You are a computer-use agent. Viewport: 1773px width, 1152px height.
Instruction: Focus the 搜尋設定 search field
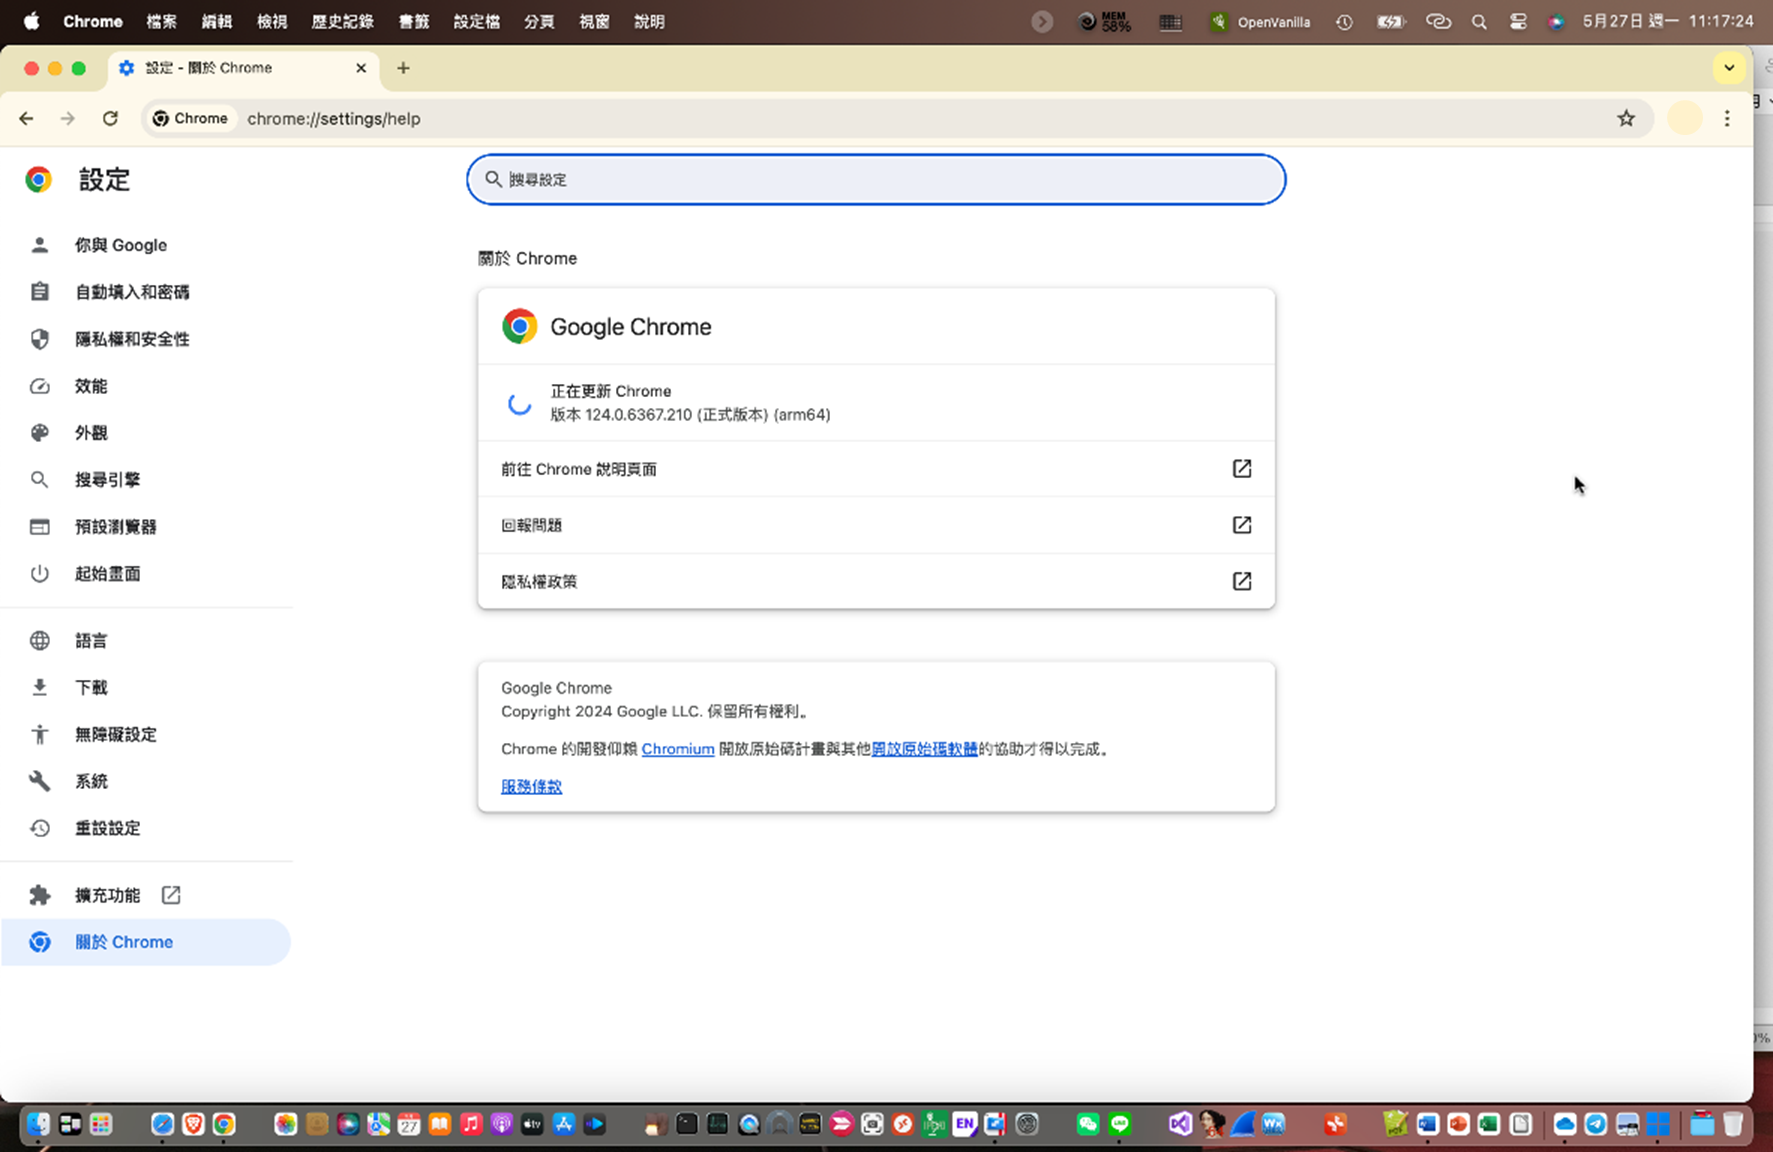[x=876, y=179]
